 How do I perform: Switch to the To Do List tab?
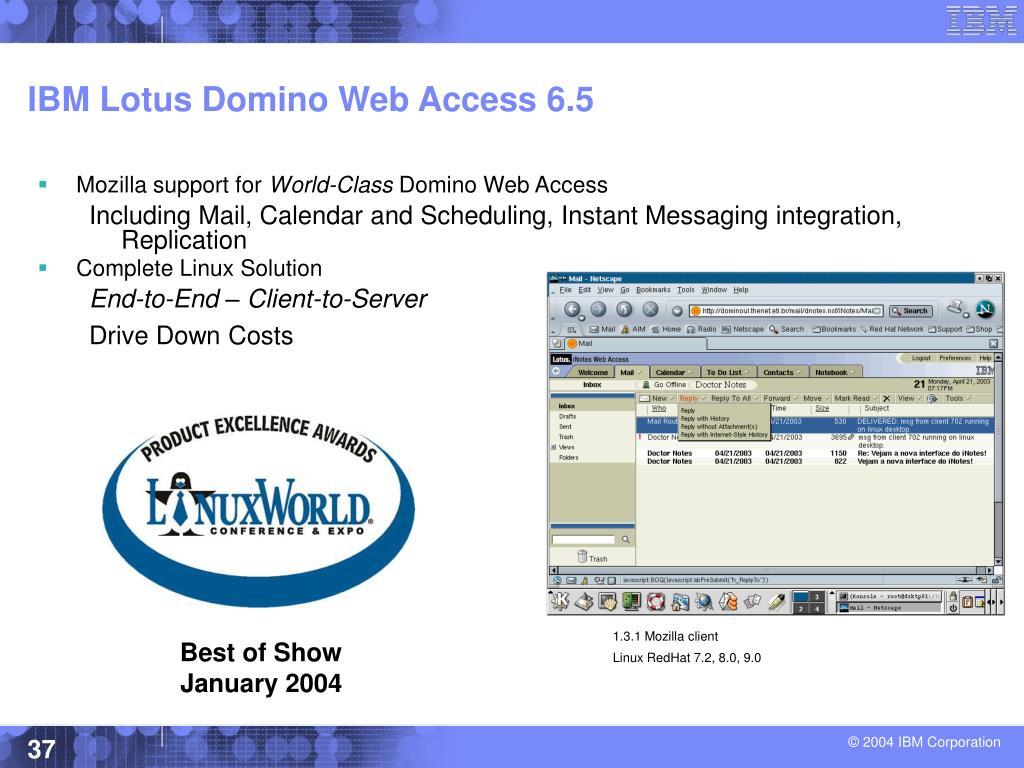click(728, 372)
